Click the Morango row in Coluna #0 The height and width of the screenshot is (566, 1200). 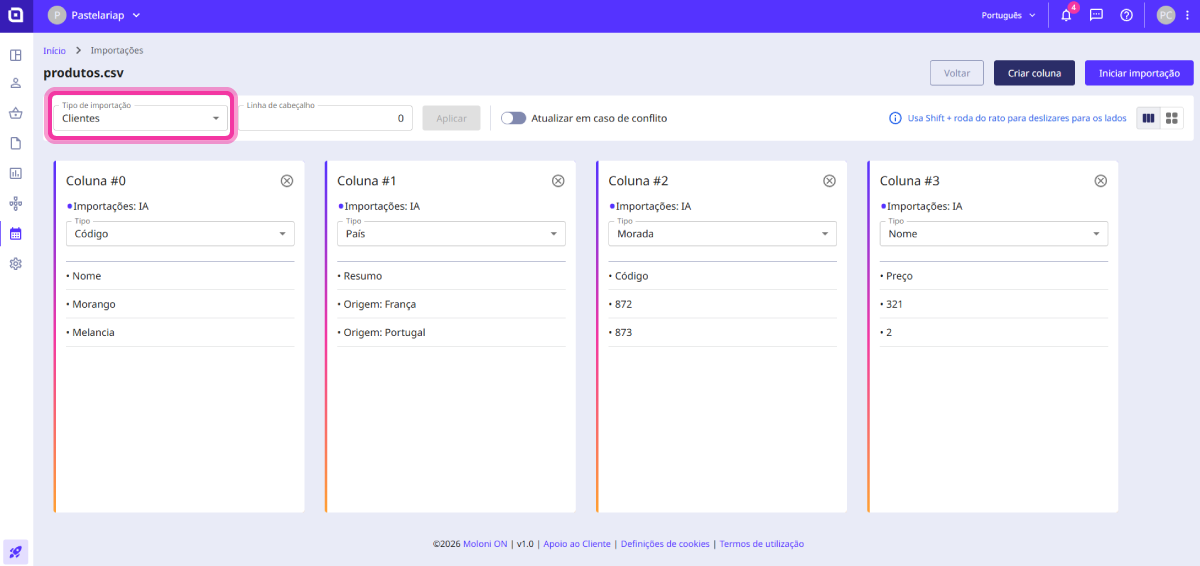tap(180, 304)
